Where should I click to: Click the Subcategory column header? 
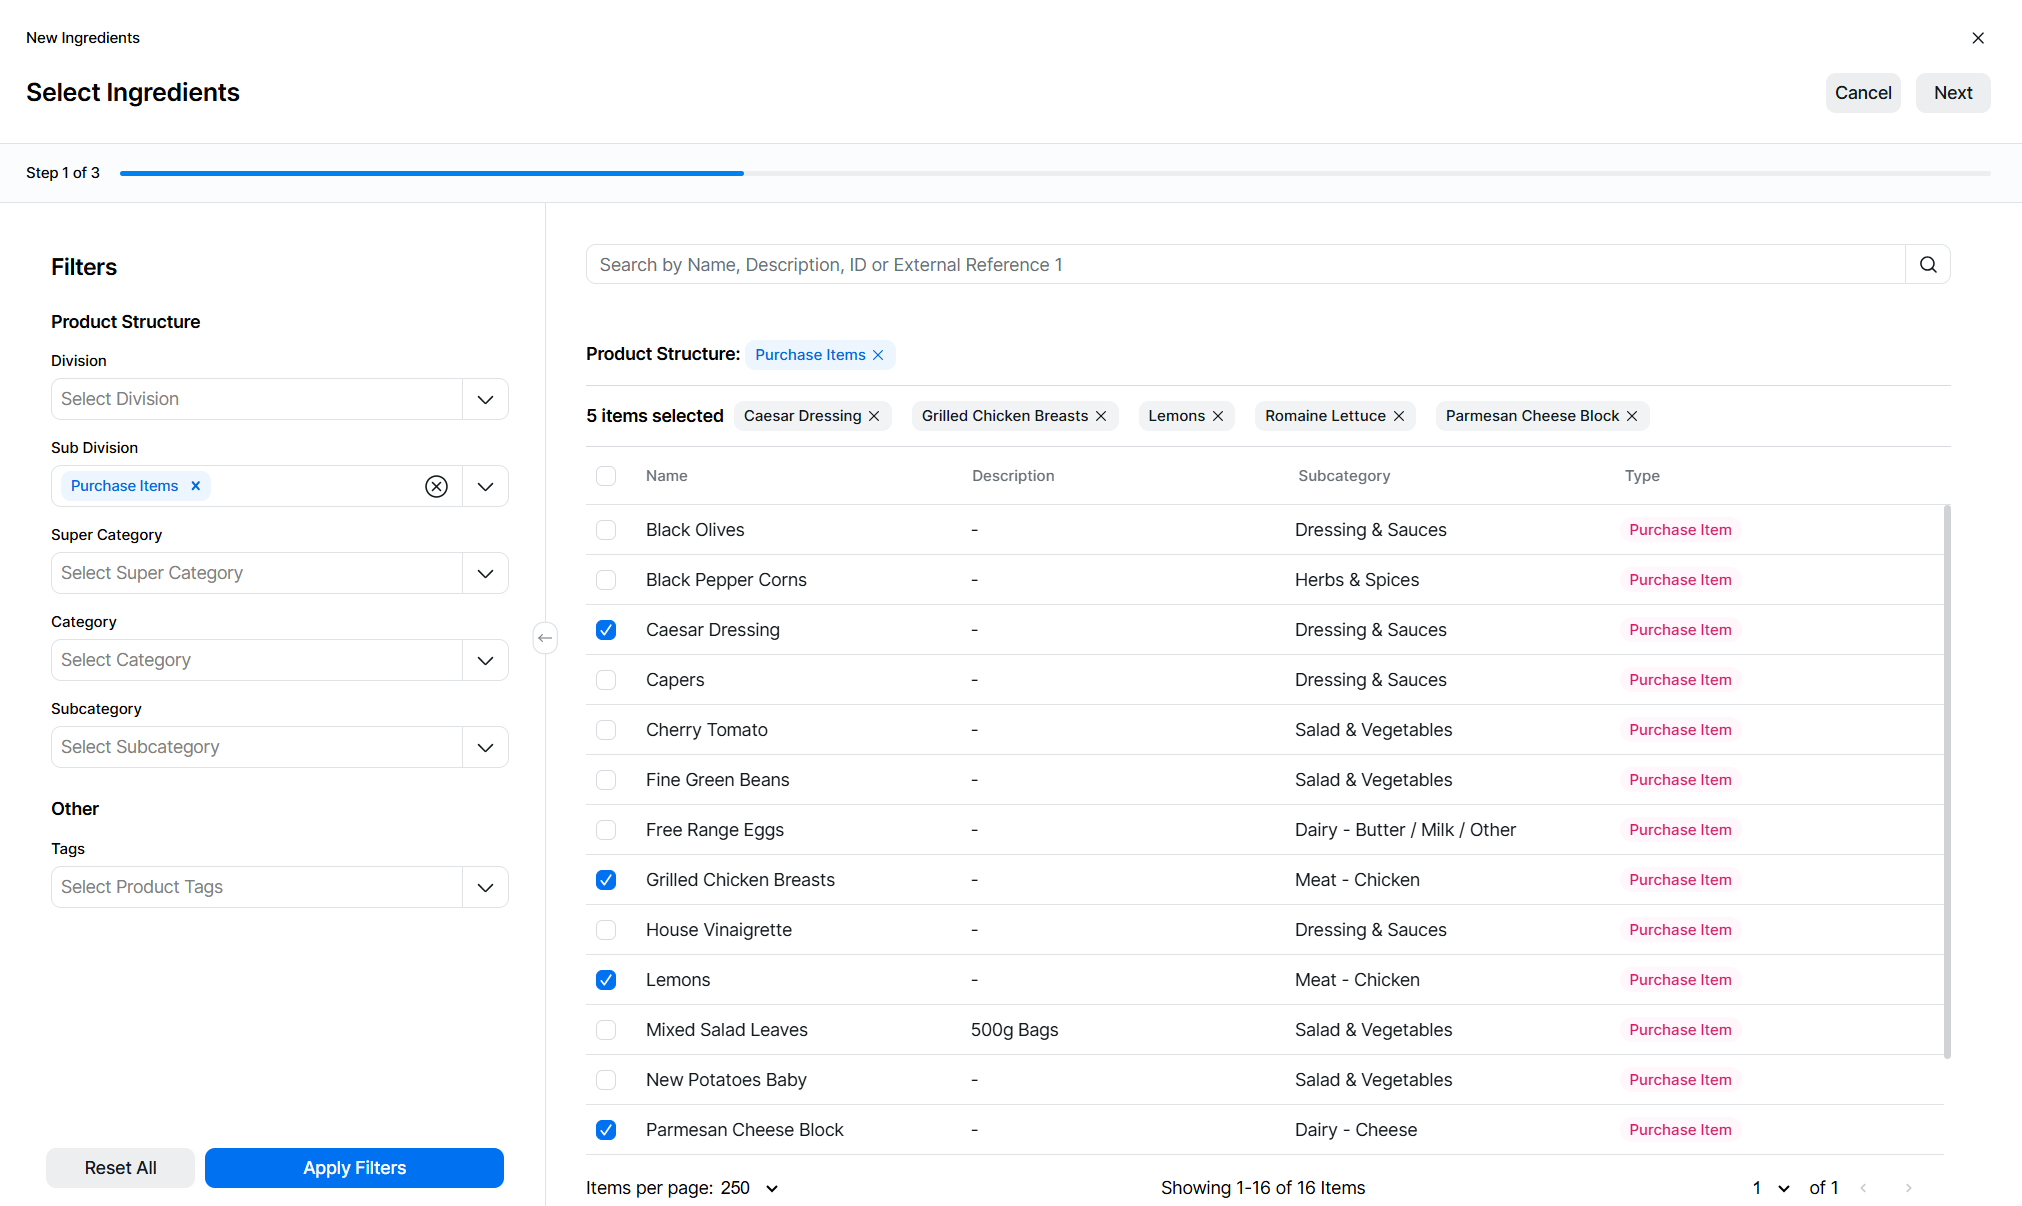[x=1344, y=476]
